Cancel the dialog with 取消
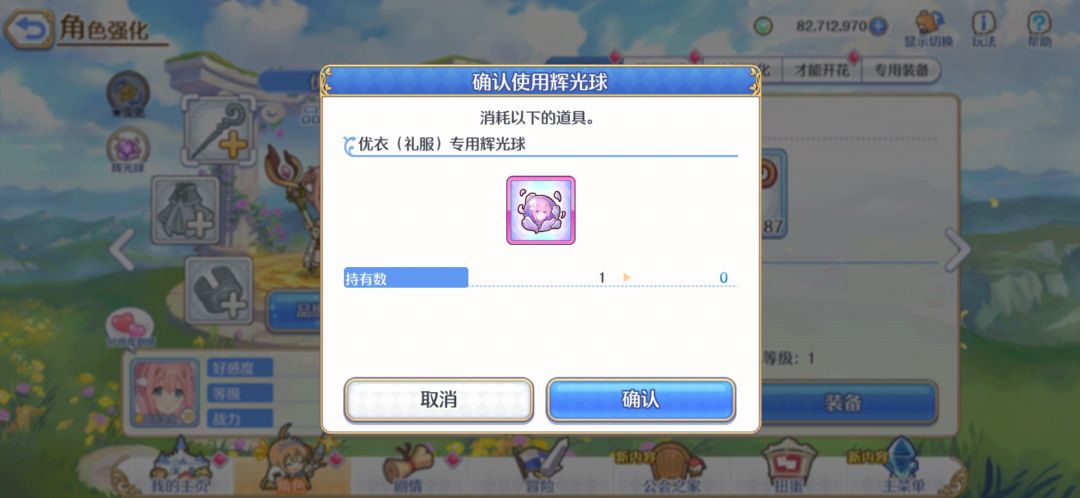The width and height of the screenshot is (1080, 498). point(439,400)
